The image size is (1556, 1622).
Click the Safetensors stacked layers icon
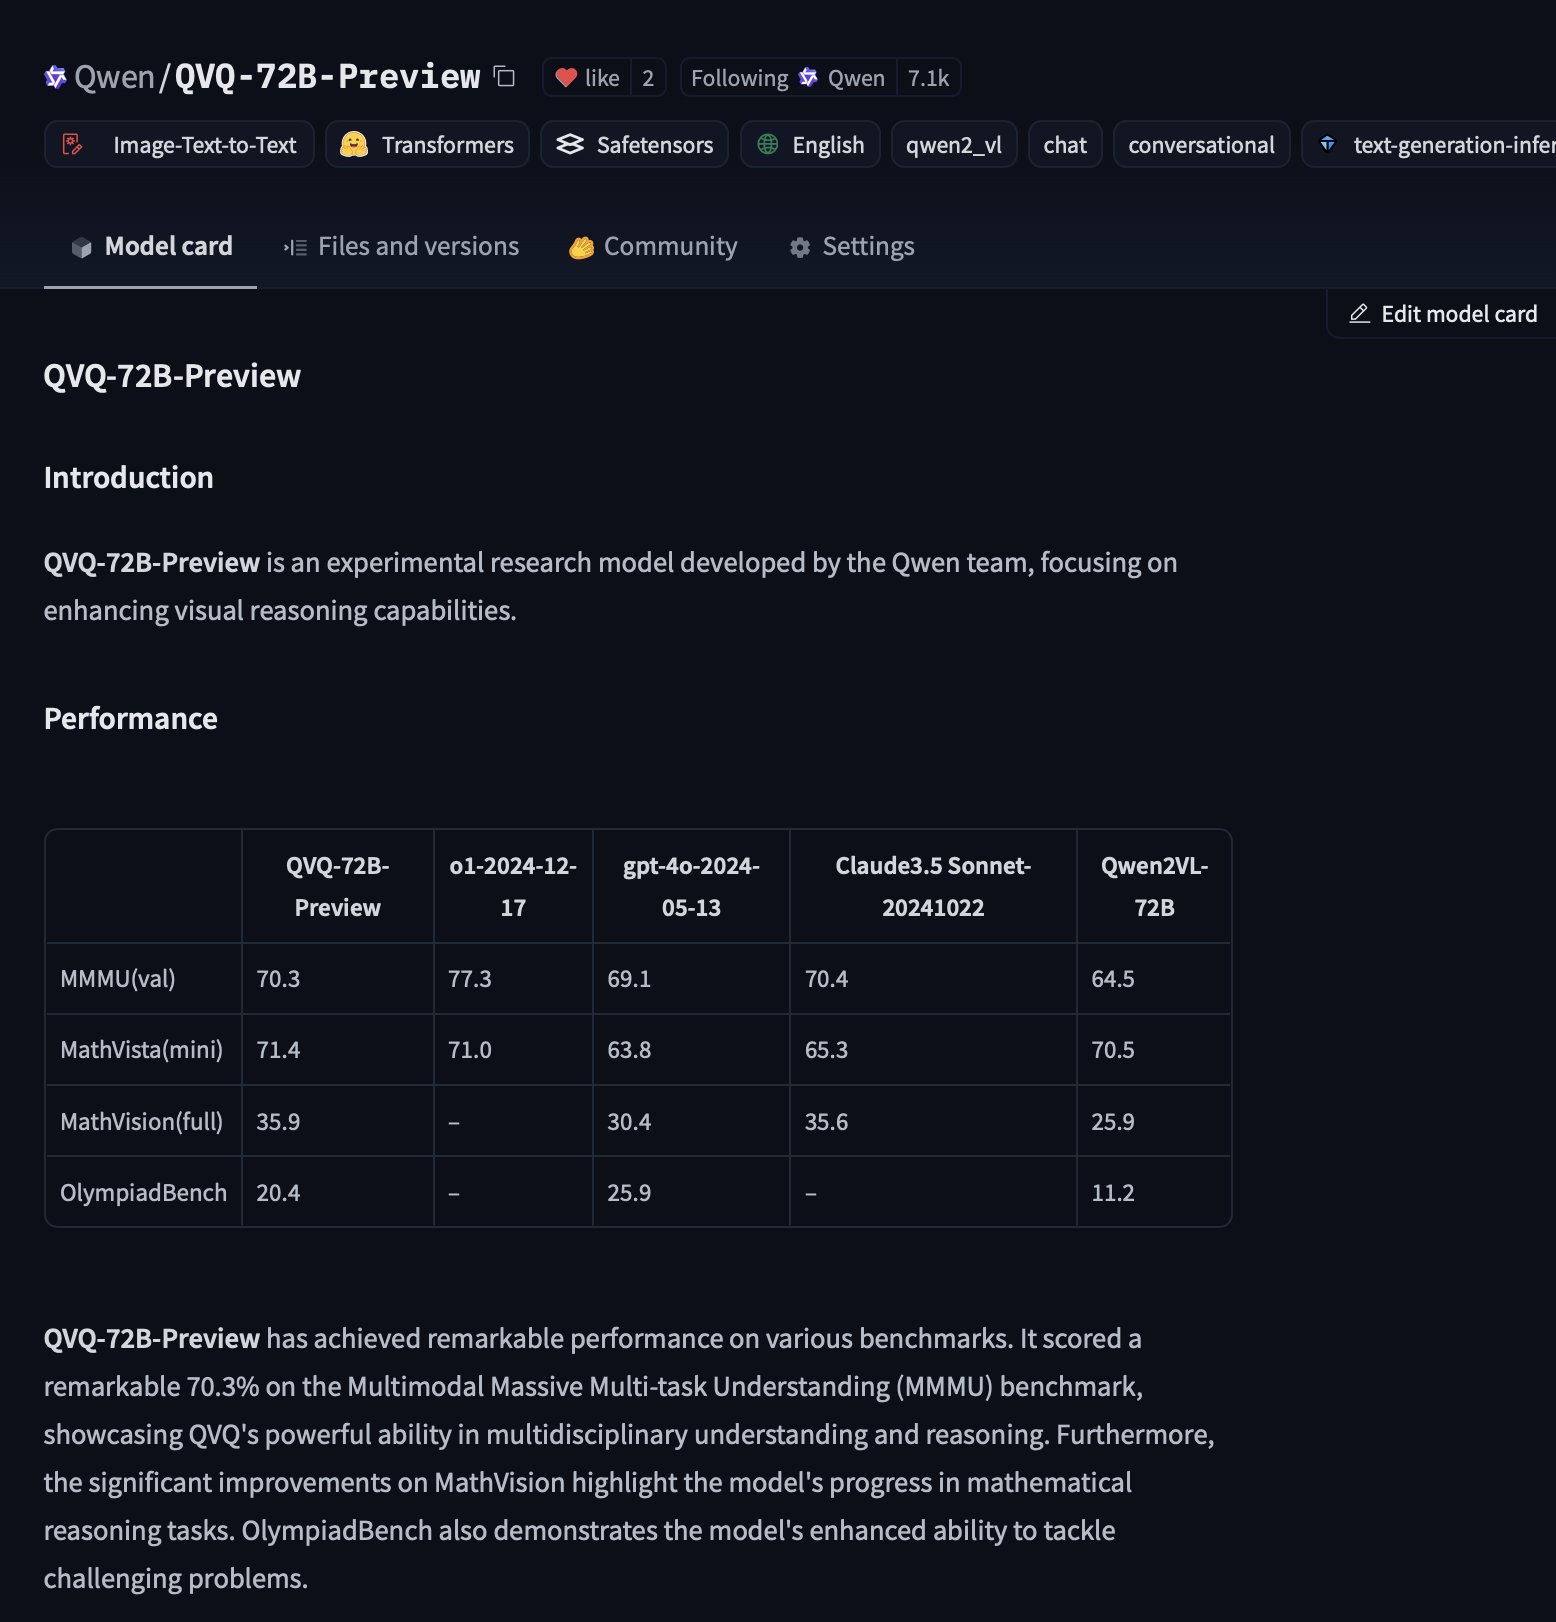[570, 144]
